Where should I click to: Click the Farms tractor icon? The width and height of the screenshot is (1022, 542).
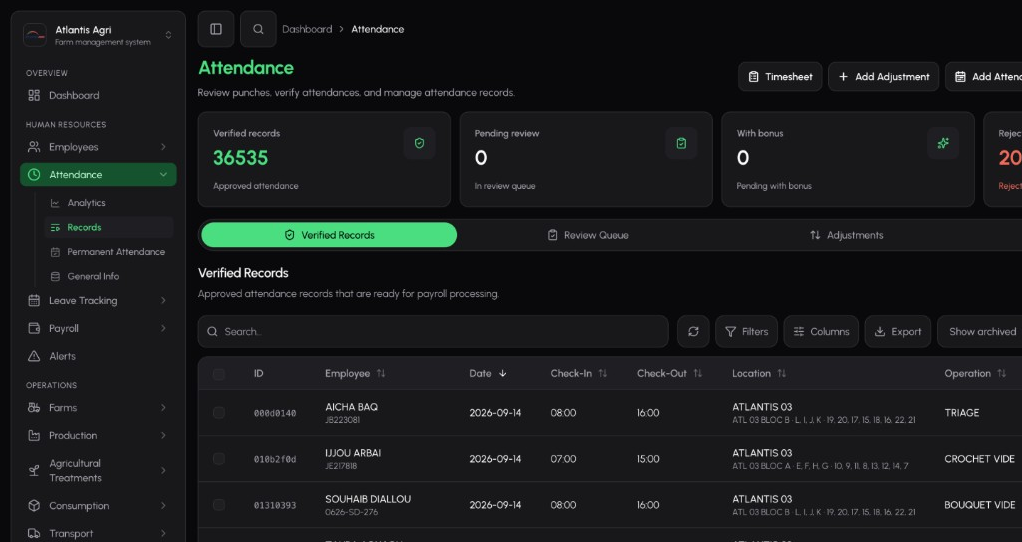pos(34,408)
